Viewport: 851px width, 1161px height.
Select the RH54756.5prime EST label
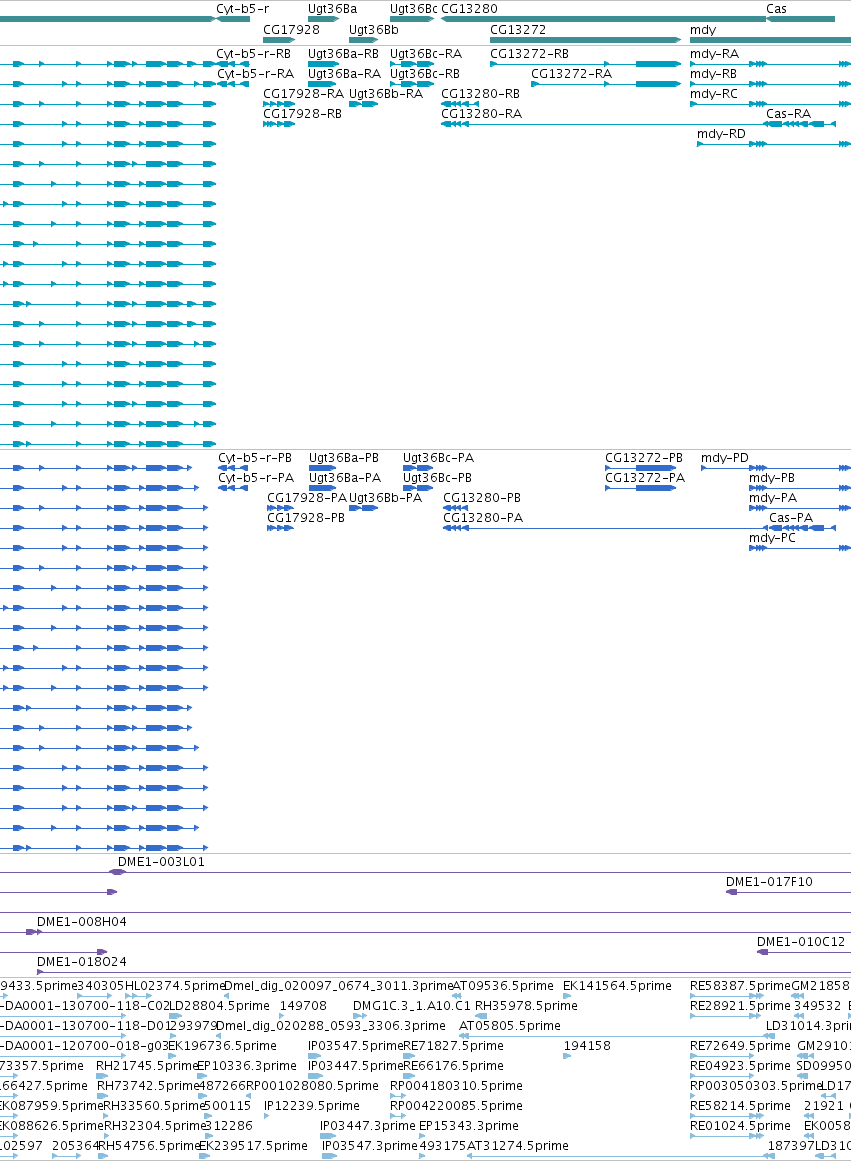149,1146
